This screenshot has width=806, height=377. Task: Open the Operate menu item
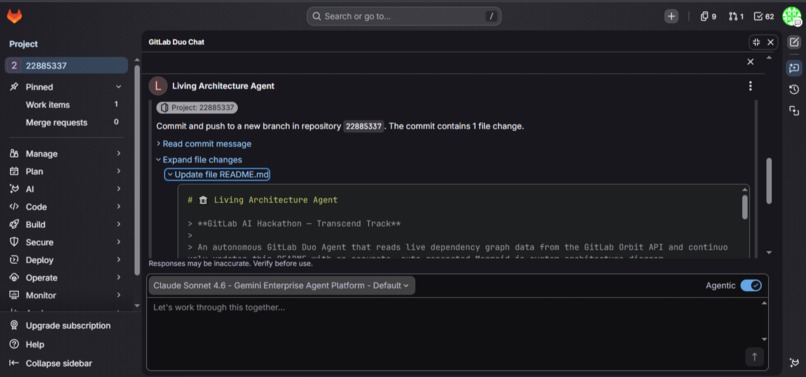pyautogui.click(x=66, y=277)
